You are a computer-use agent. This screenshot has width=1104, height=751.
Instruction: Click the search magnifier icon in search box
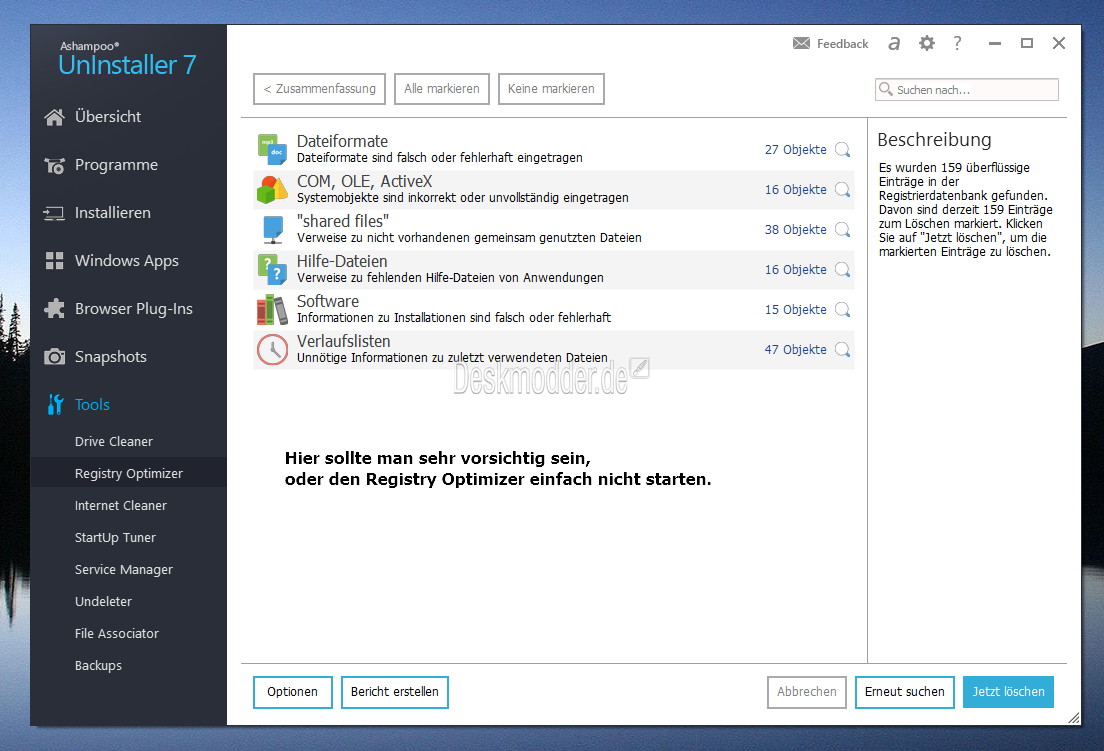pyautogui.click(x=886, y=89)
